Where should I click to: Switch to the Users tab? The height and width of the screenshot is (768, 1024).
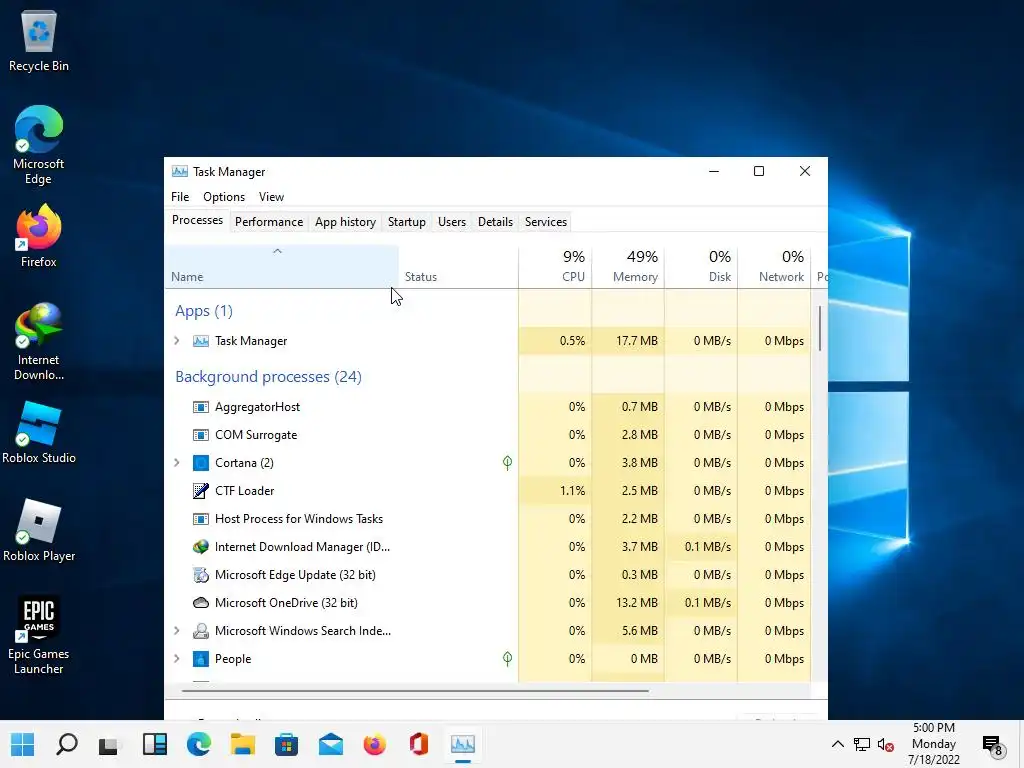[452, 222]
